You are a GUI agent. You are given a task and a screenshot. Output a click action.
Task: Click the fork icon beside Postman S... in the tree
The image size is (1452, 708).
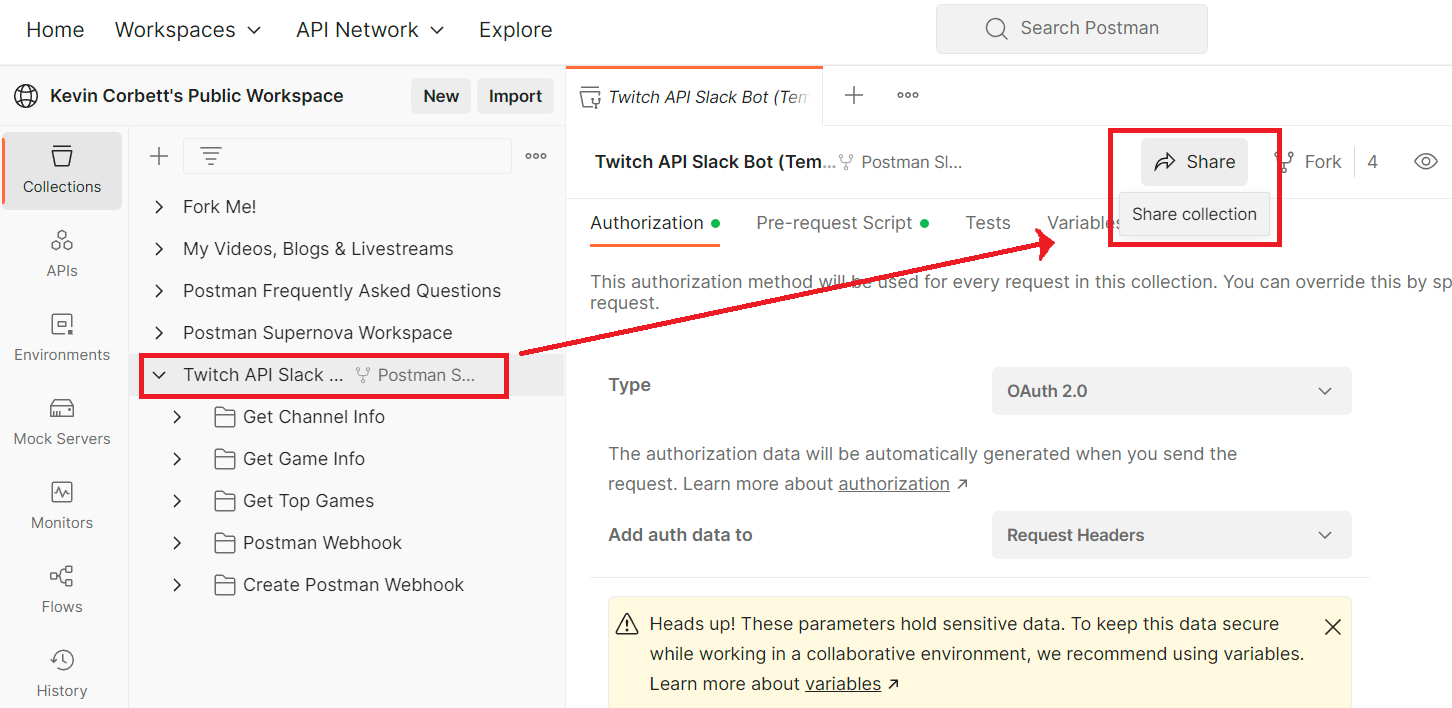pos(363,375)
